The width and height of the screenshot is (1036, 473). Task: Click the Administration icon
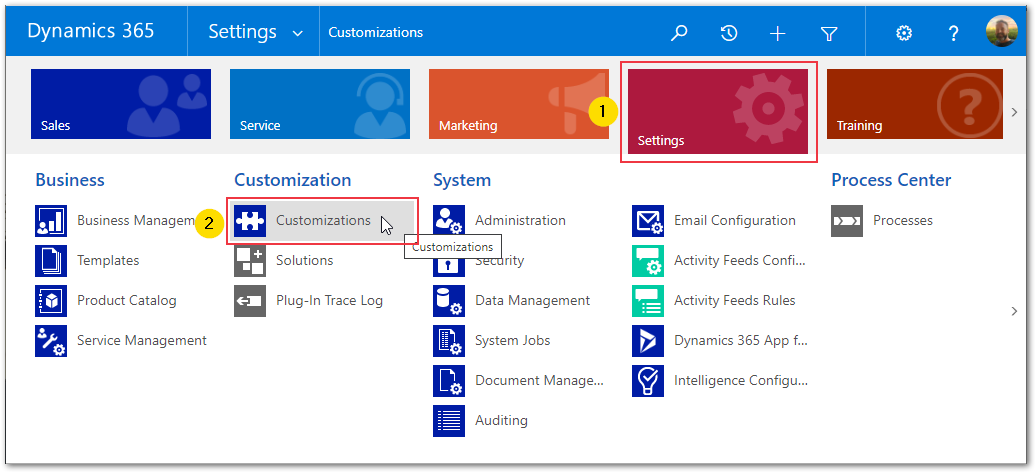(x=449, y=221)
